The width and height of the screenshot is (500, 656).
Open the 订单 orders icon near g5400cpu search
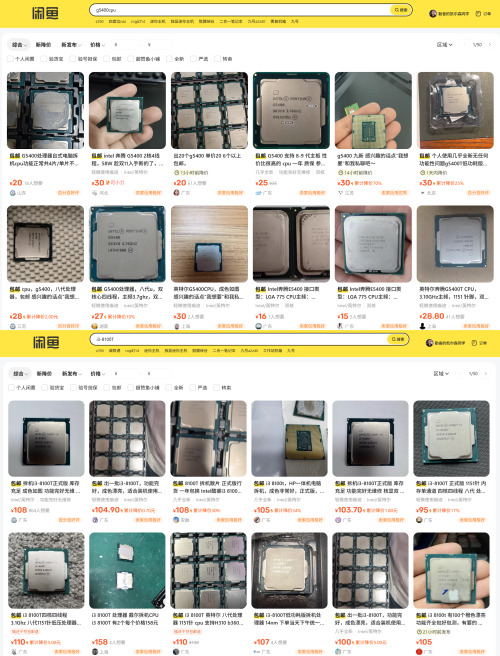[483, 14]
